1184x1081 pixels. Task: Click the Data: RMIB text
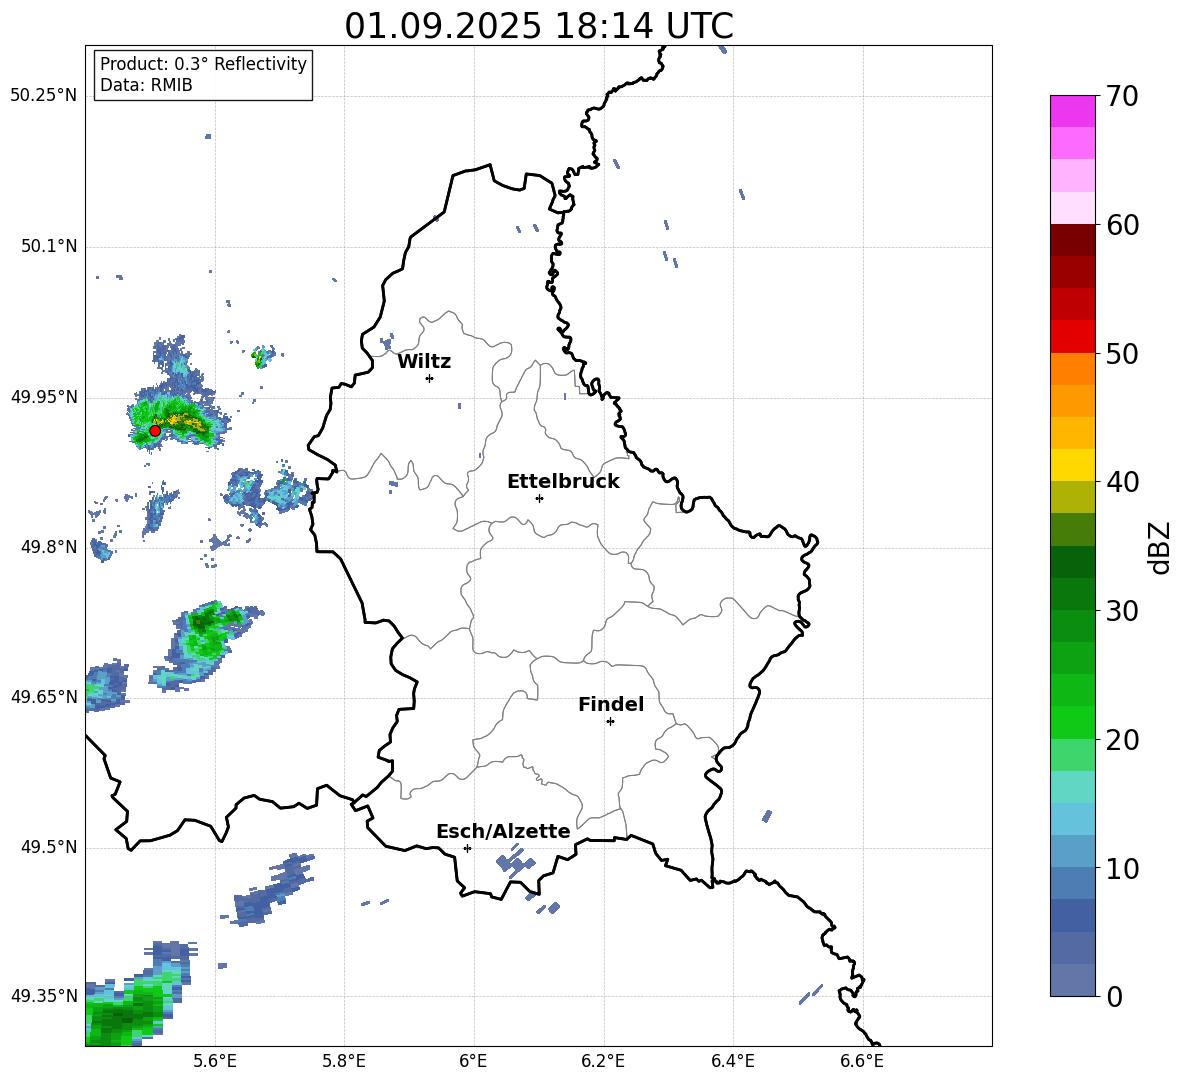(146, 85)
